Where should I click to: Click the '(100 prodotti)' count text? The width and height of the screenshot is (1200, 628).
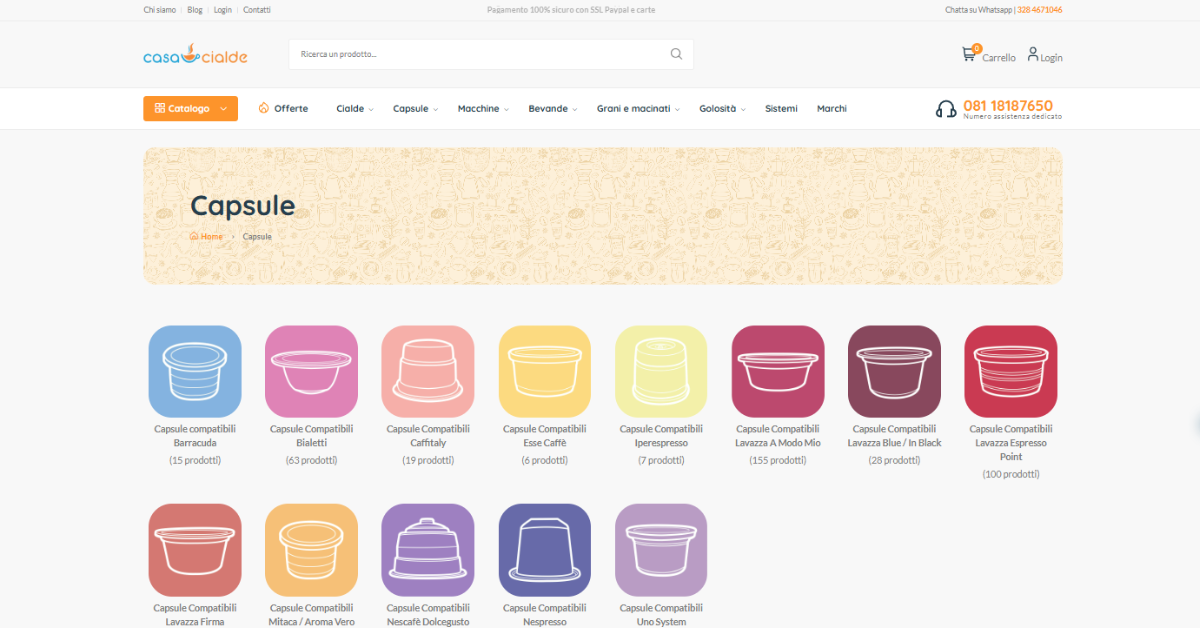(x=1011, y=474)
